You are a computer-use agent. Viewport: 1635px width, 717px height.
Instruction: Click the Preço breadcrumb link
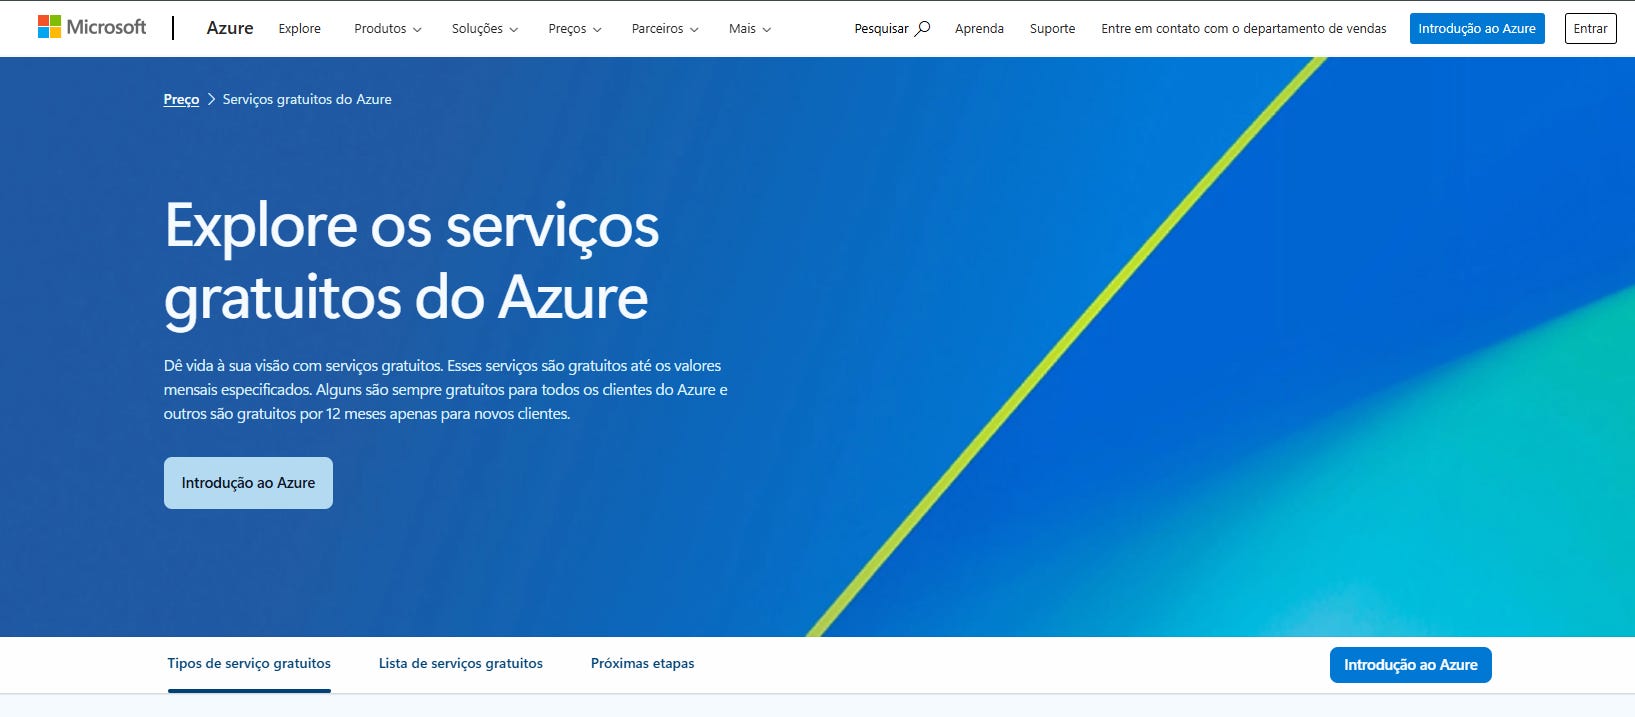[x=181, y=99]
